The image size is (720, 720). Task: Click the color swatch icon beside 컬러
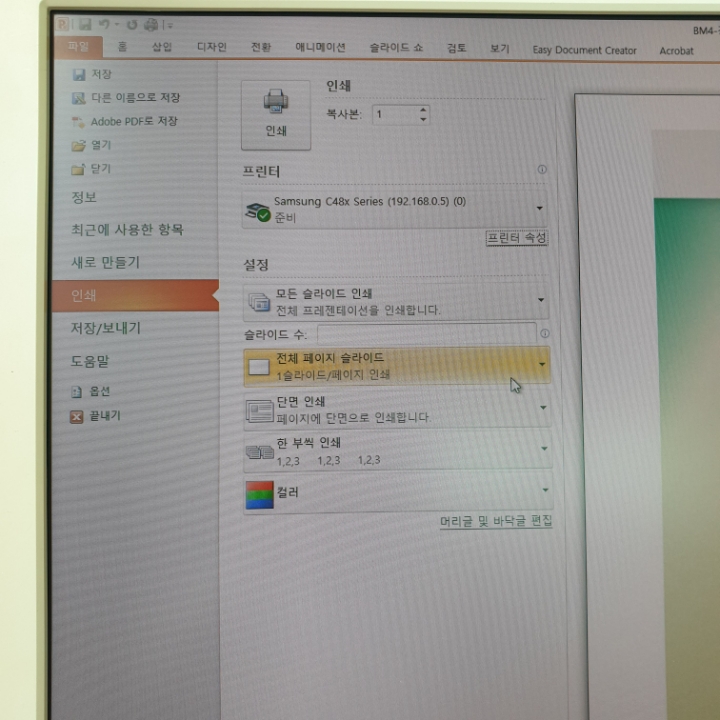[x=259, y=495]
